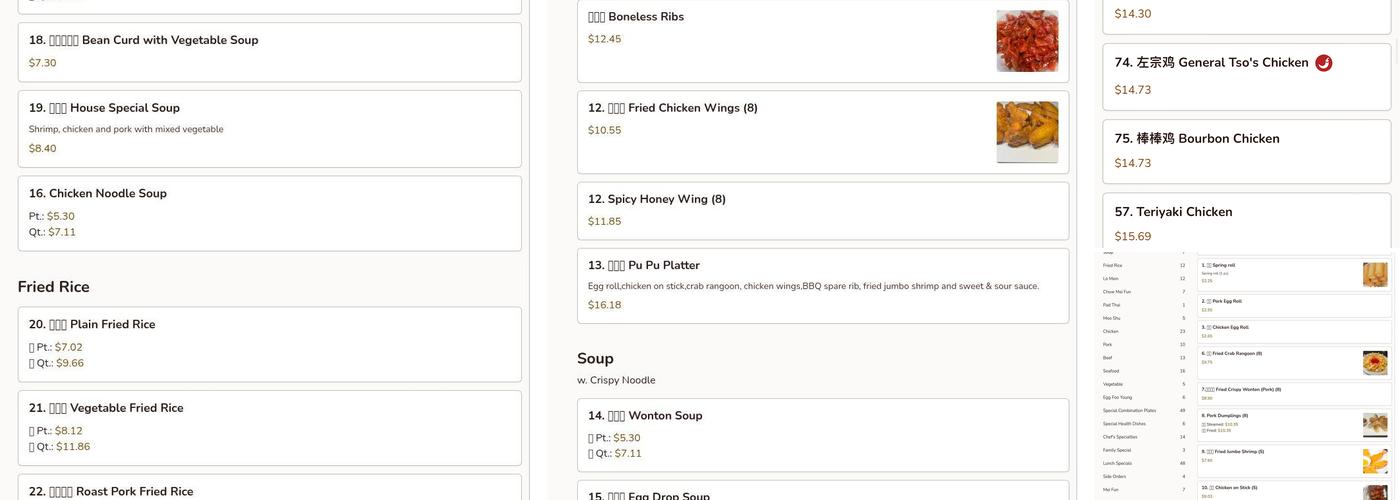Viewport: 1400px width, 500px height.
Task: Click the Soup section heading
Action: click(x=595, y=358)
